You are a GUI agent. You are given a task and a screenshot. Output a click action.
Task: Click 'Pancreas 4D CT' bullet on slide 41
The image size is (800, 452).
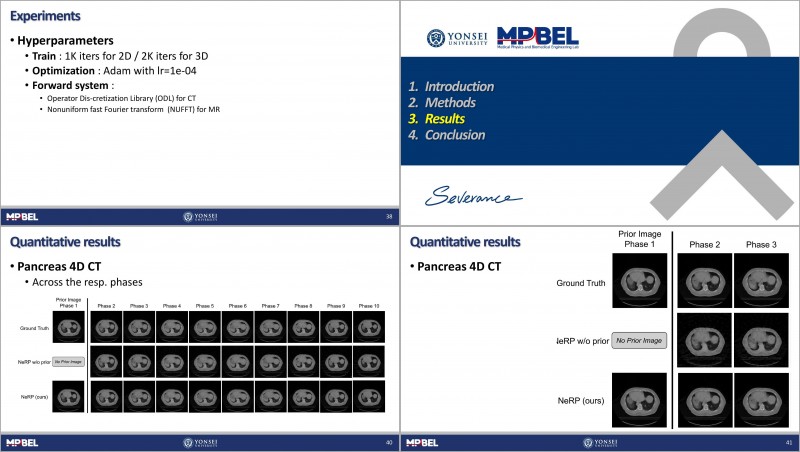point(459,266)
